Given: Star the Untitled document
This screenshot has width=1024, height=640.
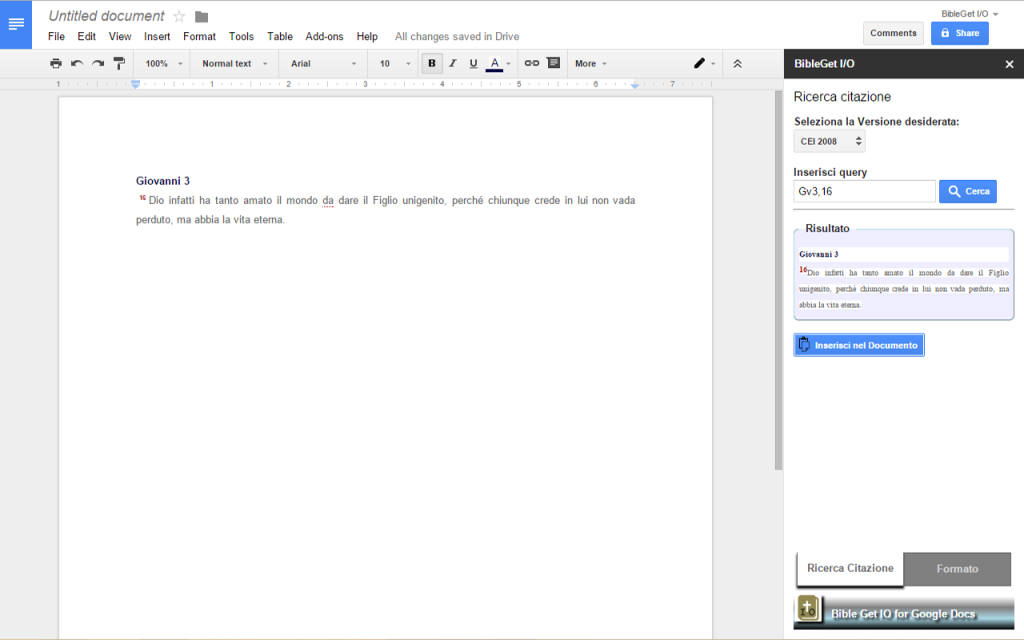Looking at the screenshot, I should coord(179,16).
